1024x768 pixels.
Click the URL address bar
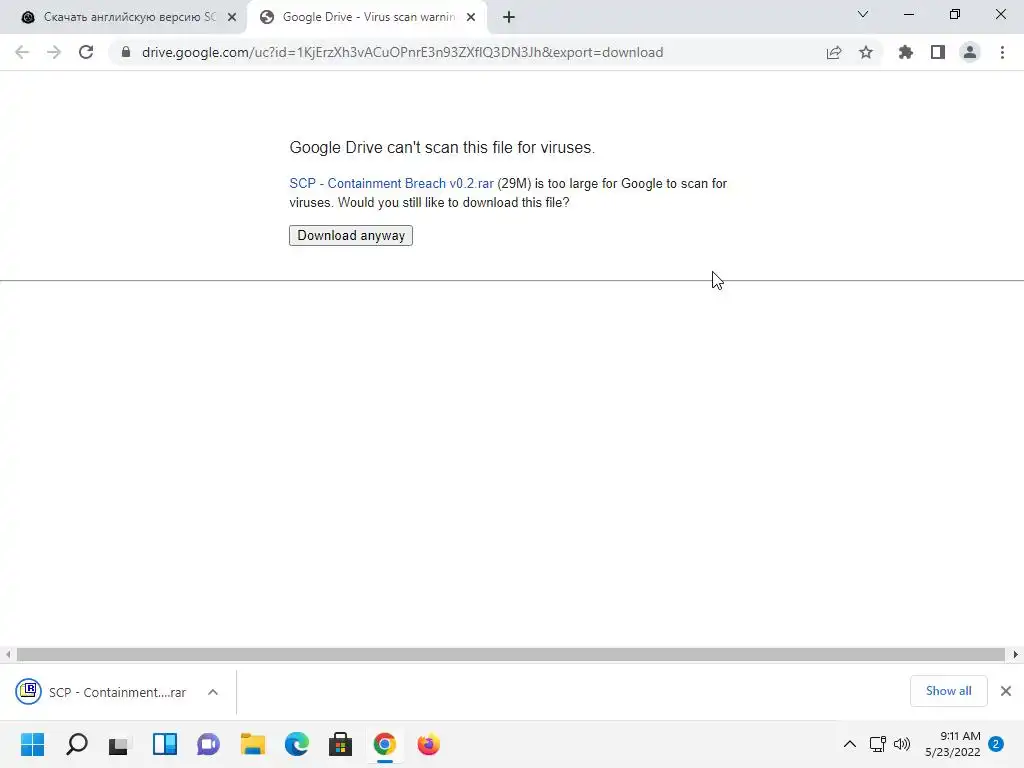(402, 52)
